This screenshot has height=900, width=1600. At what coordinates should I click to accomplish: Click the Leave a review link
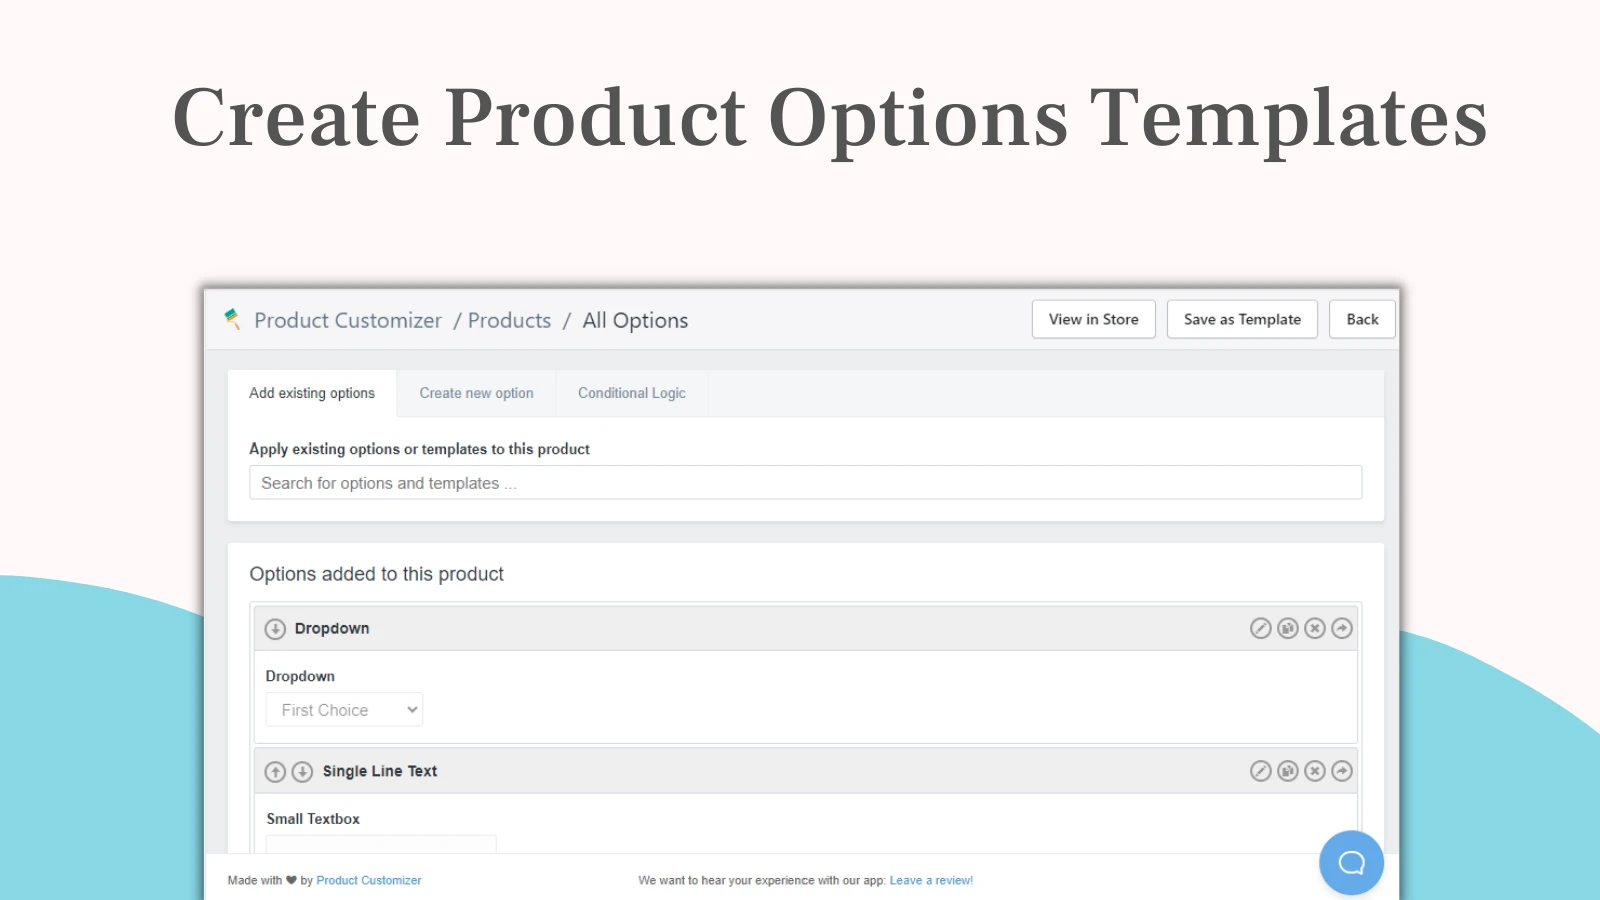pos(931,881)
